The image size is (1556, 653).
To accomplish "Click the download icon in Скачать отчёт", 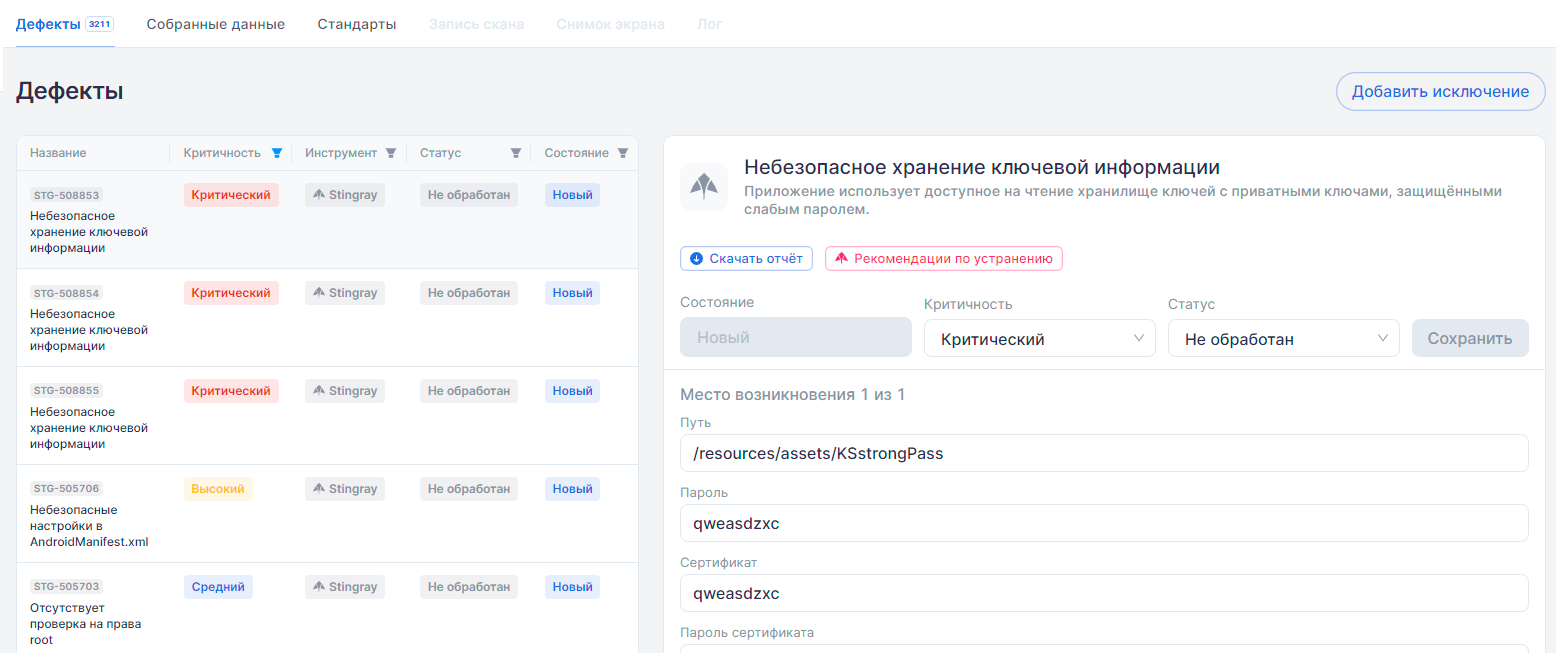I will click(x=697, y=259).
